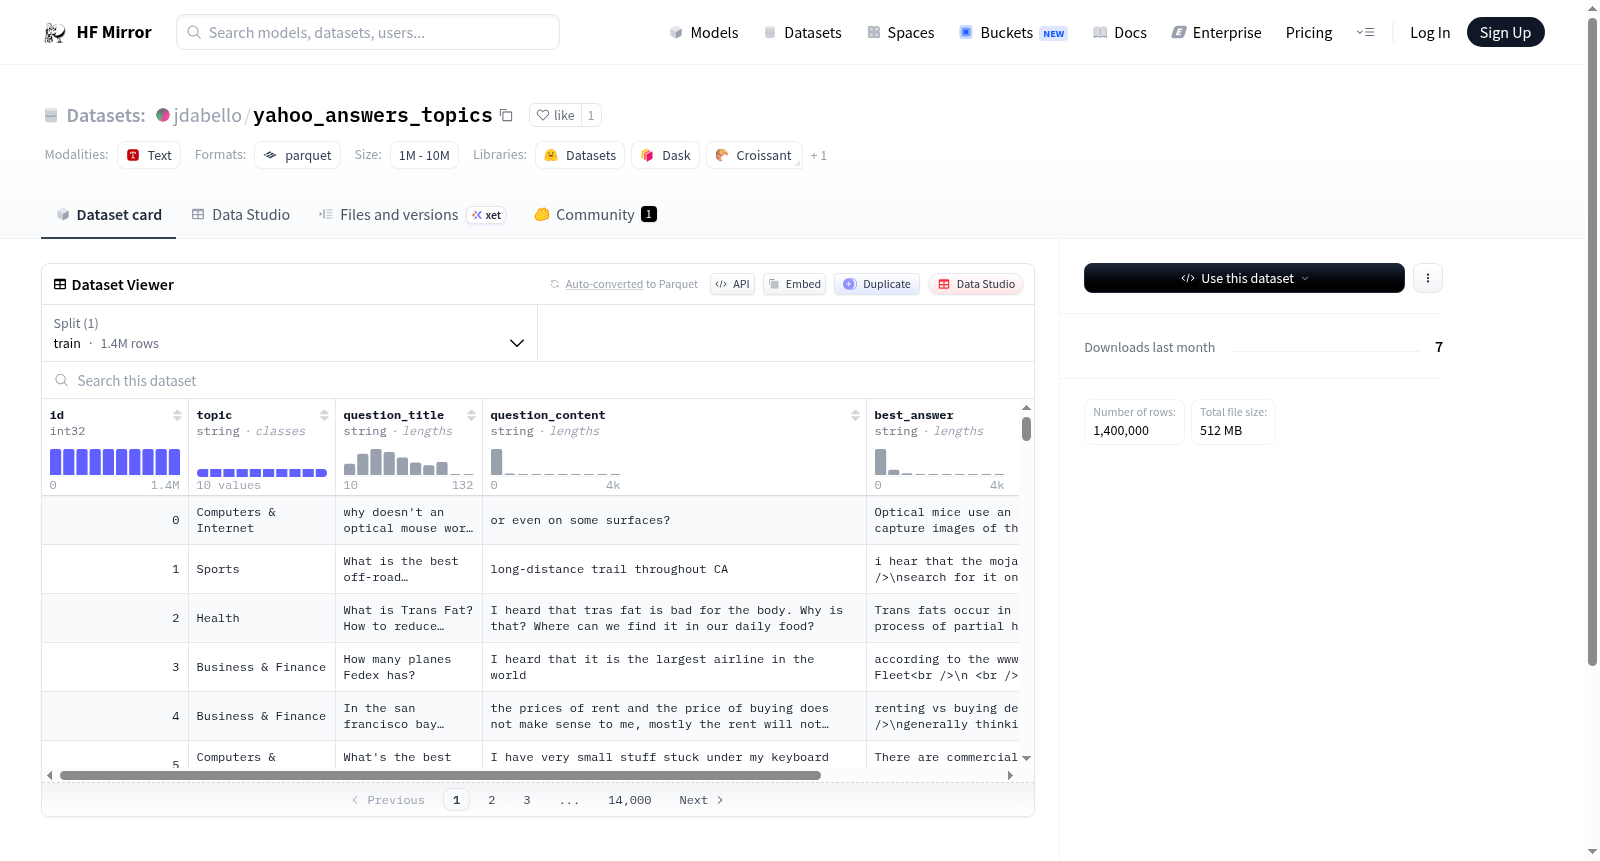Click the HF Mirror logo icon

tap(55, 32)
